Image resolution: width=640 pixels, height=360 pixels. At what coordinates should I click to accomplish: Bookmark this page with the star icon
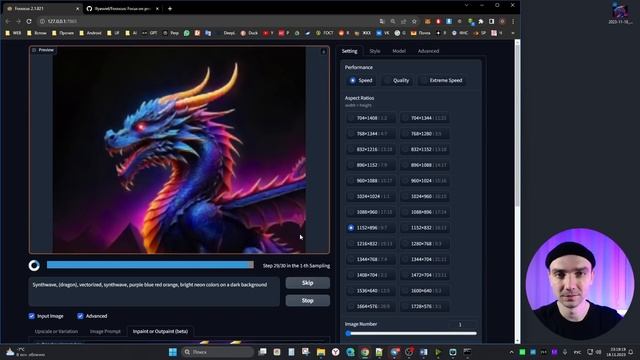[x=414, y=21]
